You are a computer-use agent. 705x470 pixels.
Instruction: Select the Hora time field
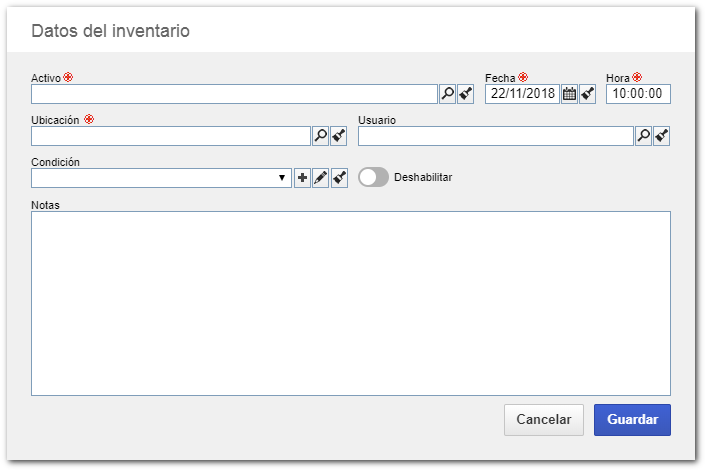coord(638,94)
